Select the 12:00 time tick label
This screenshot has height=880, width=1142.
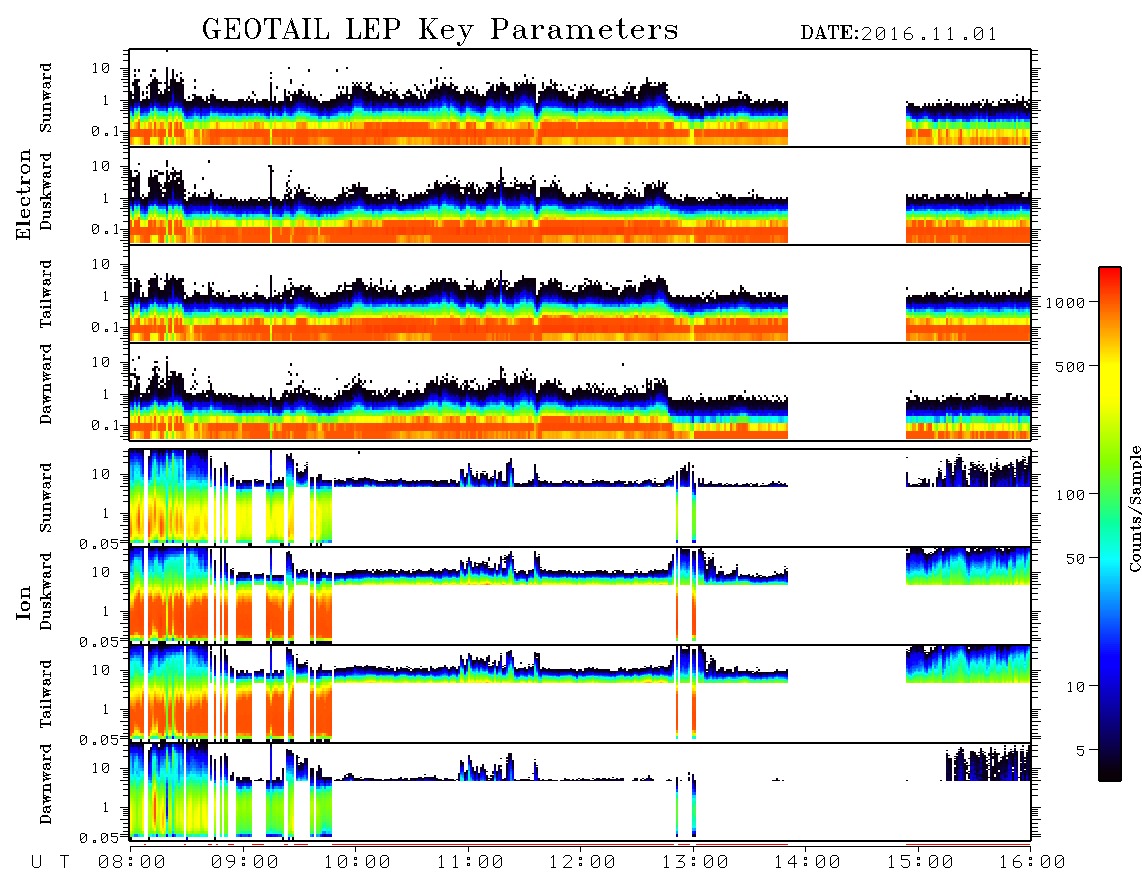click(x=582, y=863)
